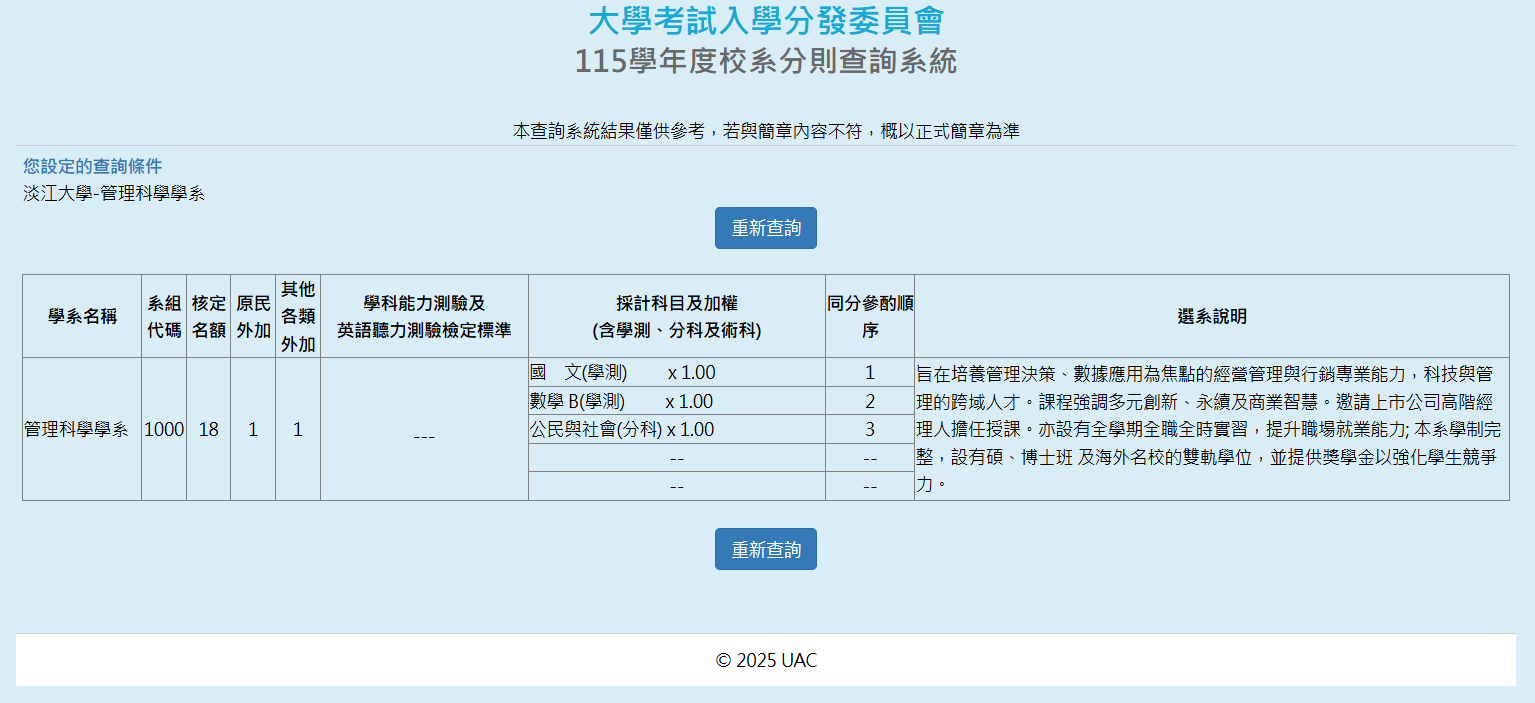Select the 管理科學學系 department name cell
Viewport: 1535px width, 703px height.
click(76, 430)
